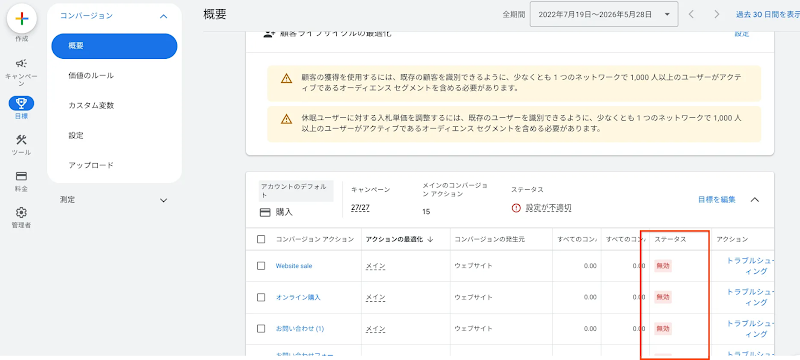Click the メインのコンバージョン アクション count 15

pyautogui.click(x=426, y=212)
